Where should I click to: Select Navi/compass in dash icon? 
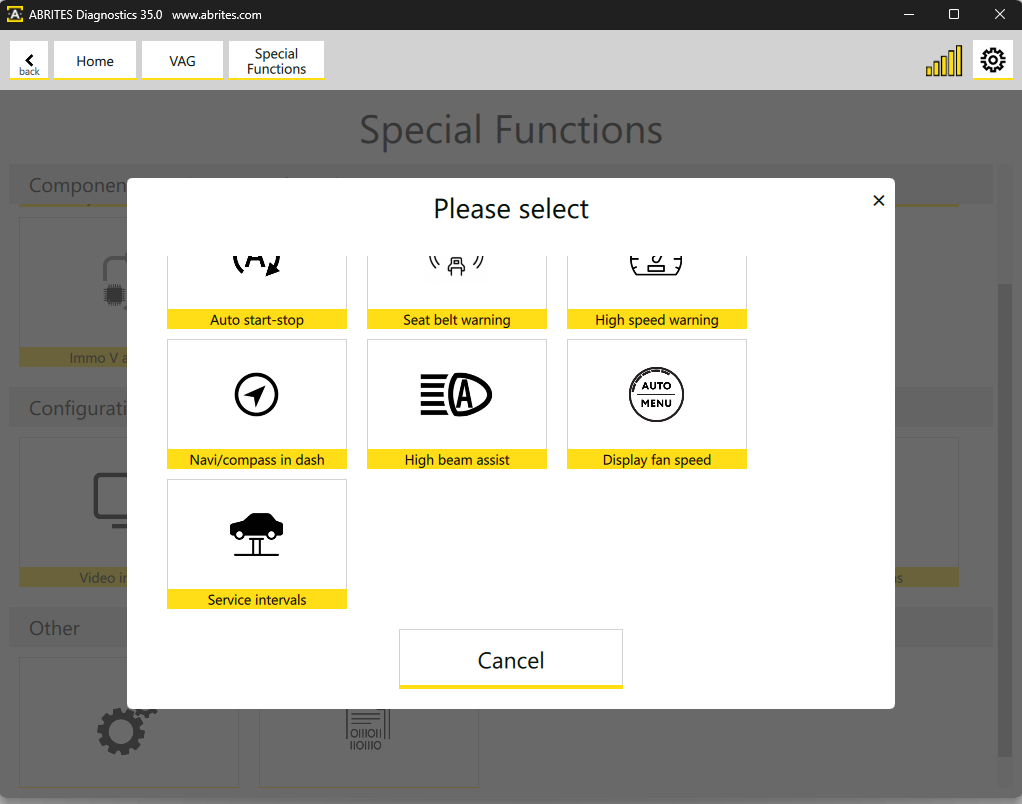pyautogui.click(x=257, y=394)
